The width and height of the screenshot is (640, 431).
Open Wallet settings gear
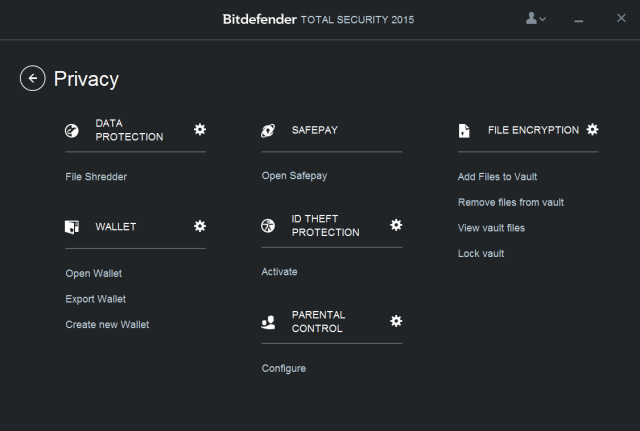click(x=200, y=226)
